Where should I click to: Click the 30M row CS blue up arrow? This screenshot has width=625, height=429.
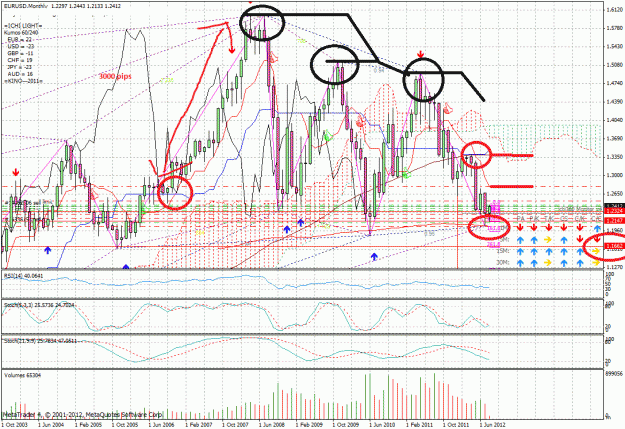coord(564,263)
